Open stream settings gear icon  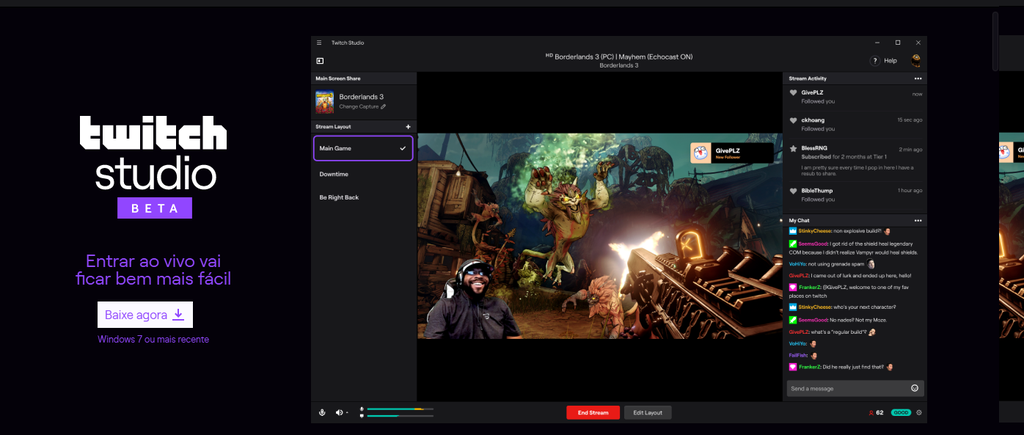click(919, 413)
